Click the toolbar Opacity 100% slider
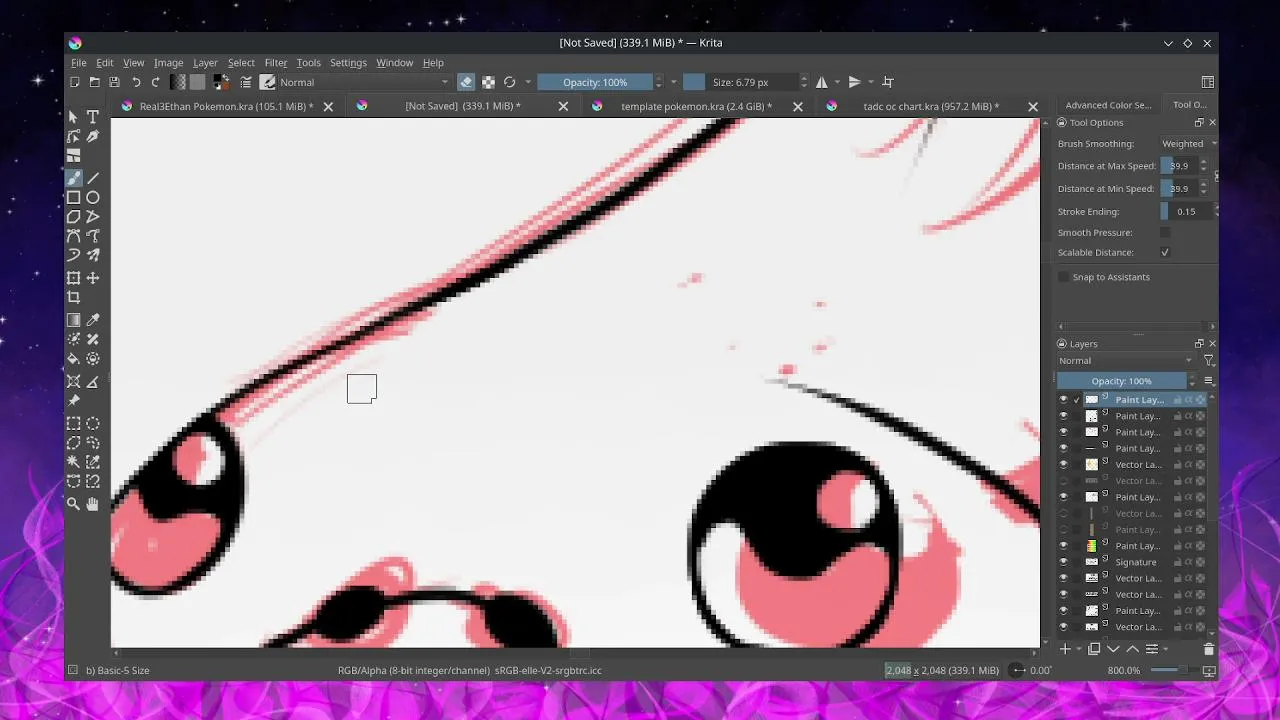 point(595,82)
